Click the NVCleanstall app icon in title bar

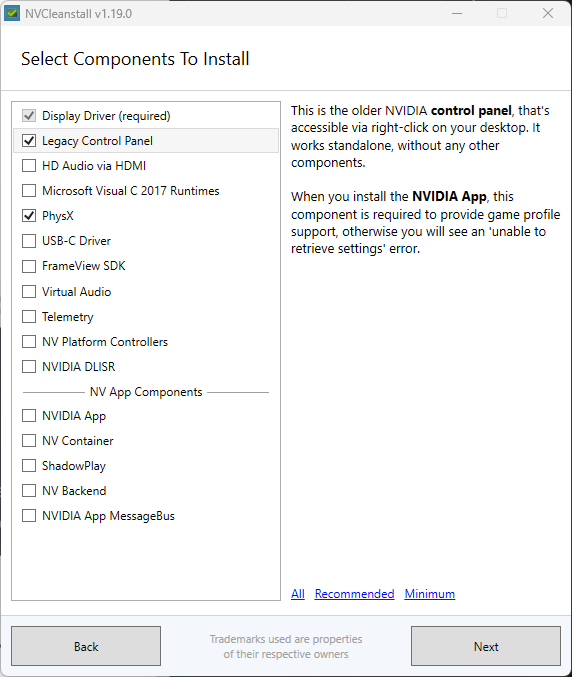pyautogui.click(x=12, y=13)
